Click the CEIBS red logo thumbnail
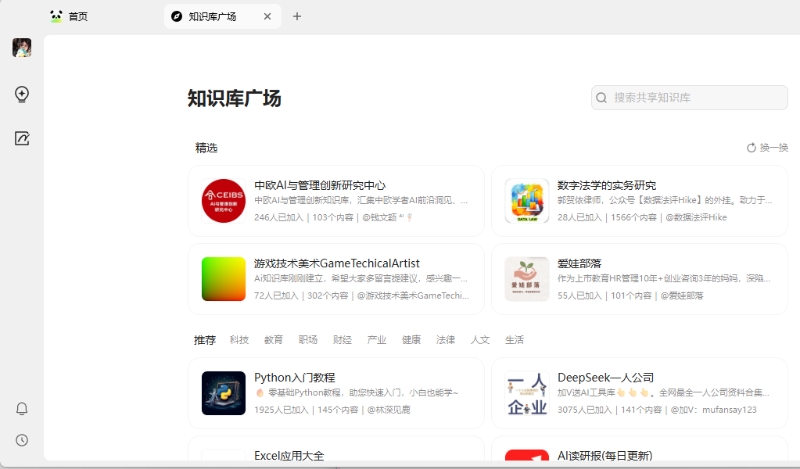The width and height of the screenshot is (800, 469). [223, 201]
